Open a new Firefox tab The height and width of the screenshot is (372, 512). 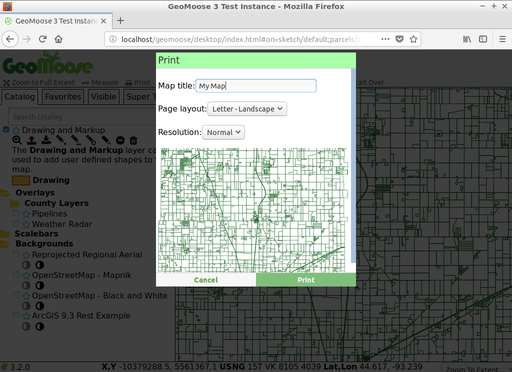pyautogui.click(x=120, y=21)
